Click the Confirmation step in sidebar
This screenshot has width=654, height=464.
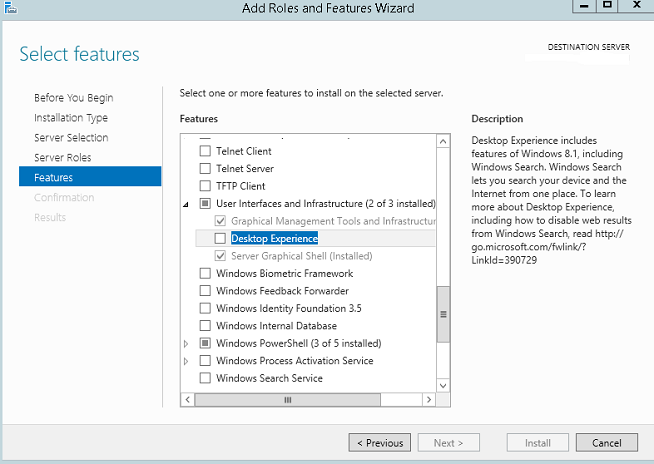64,197
